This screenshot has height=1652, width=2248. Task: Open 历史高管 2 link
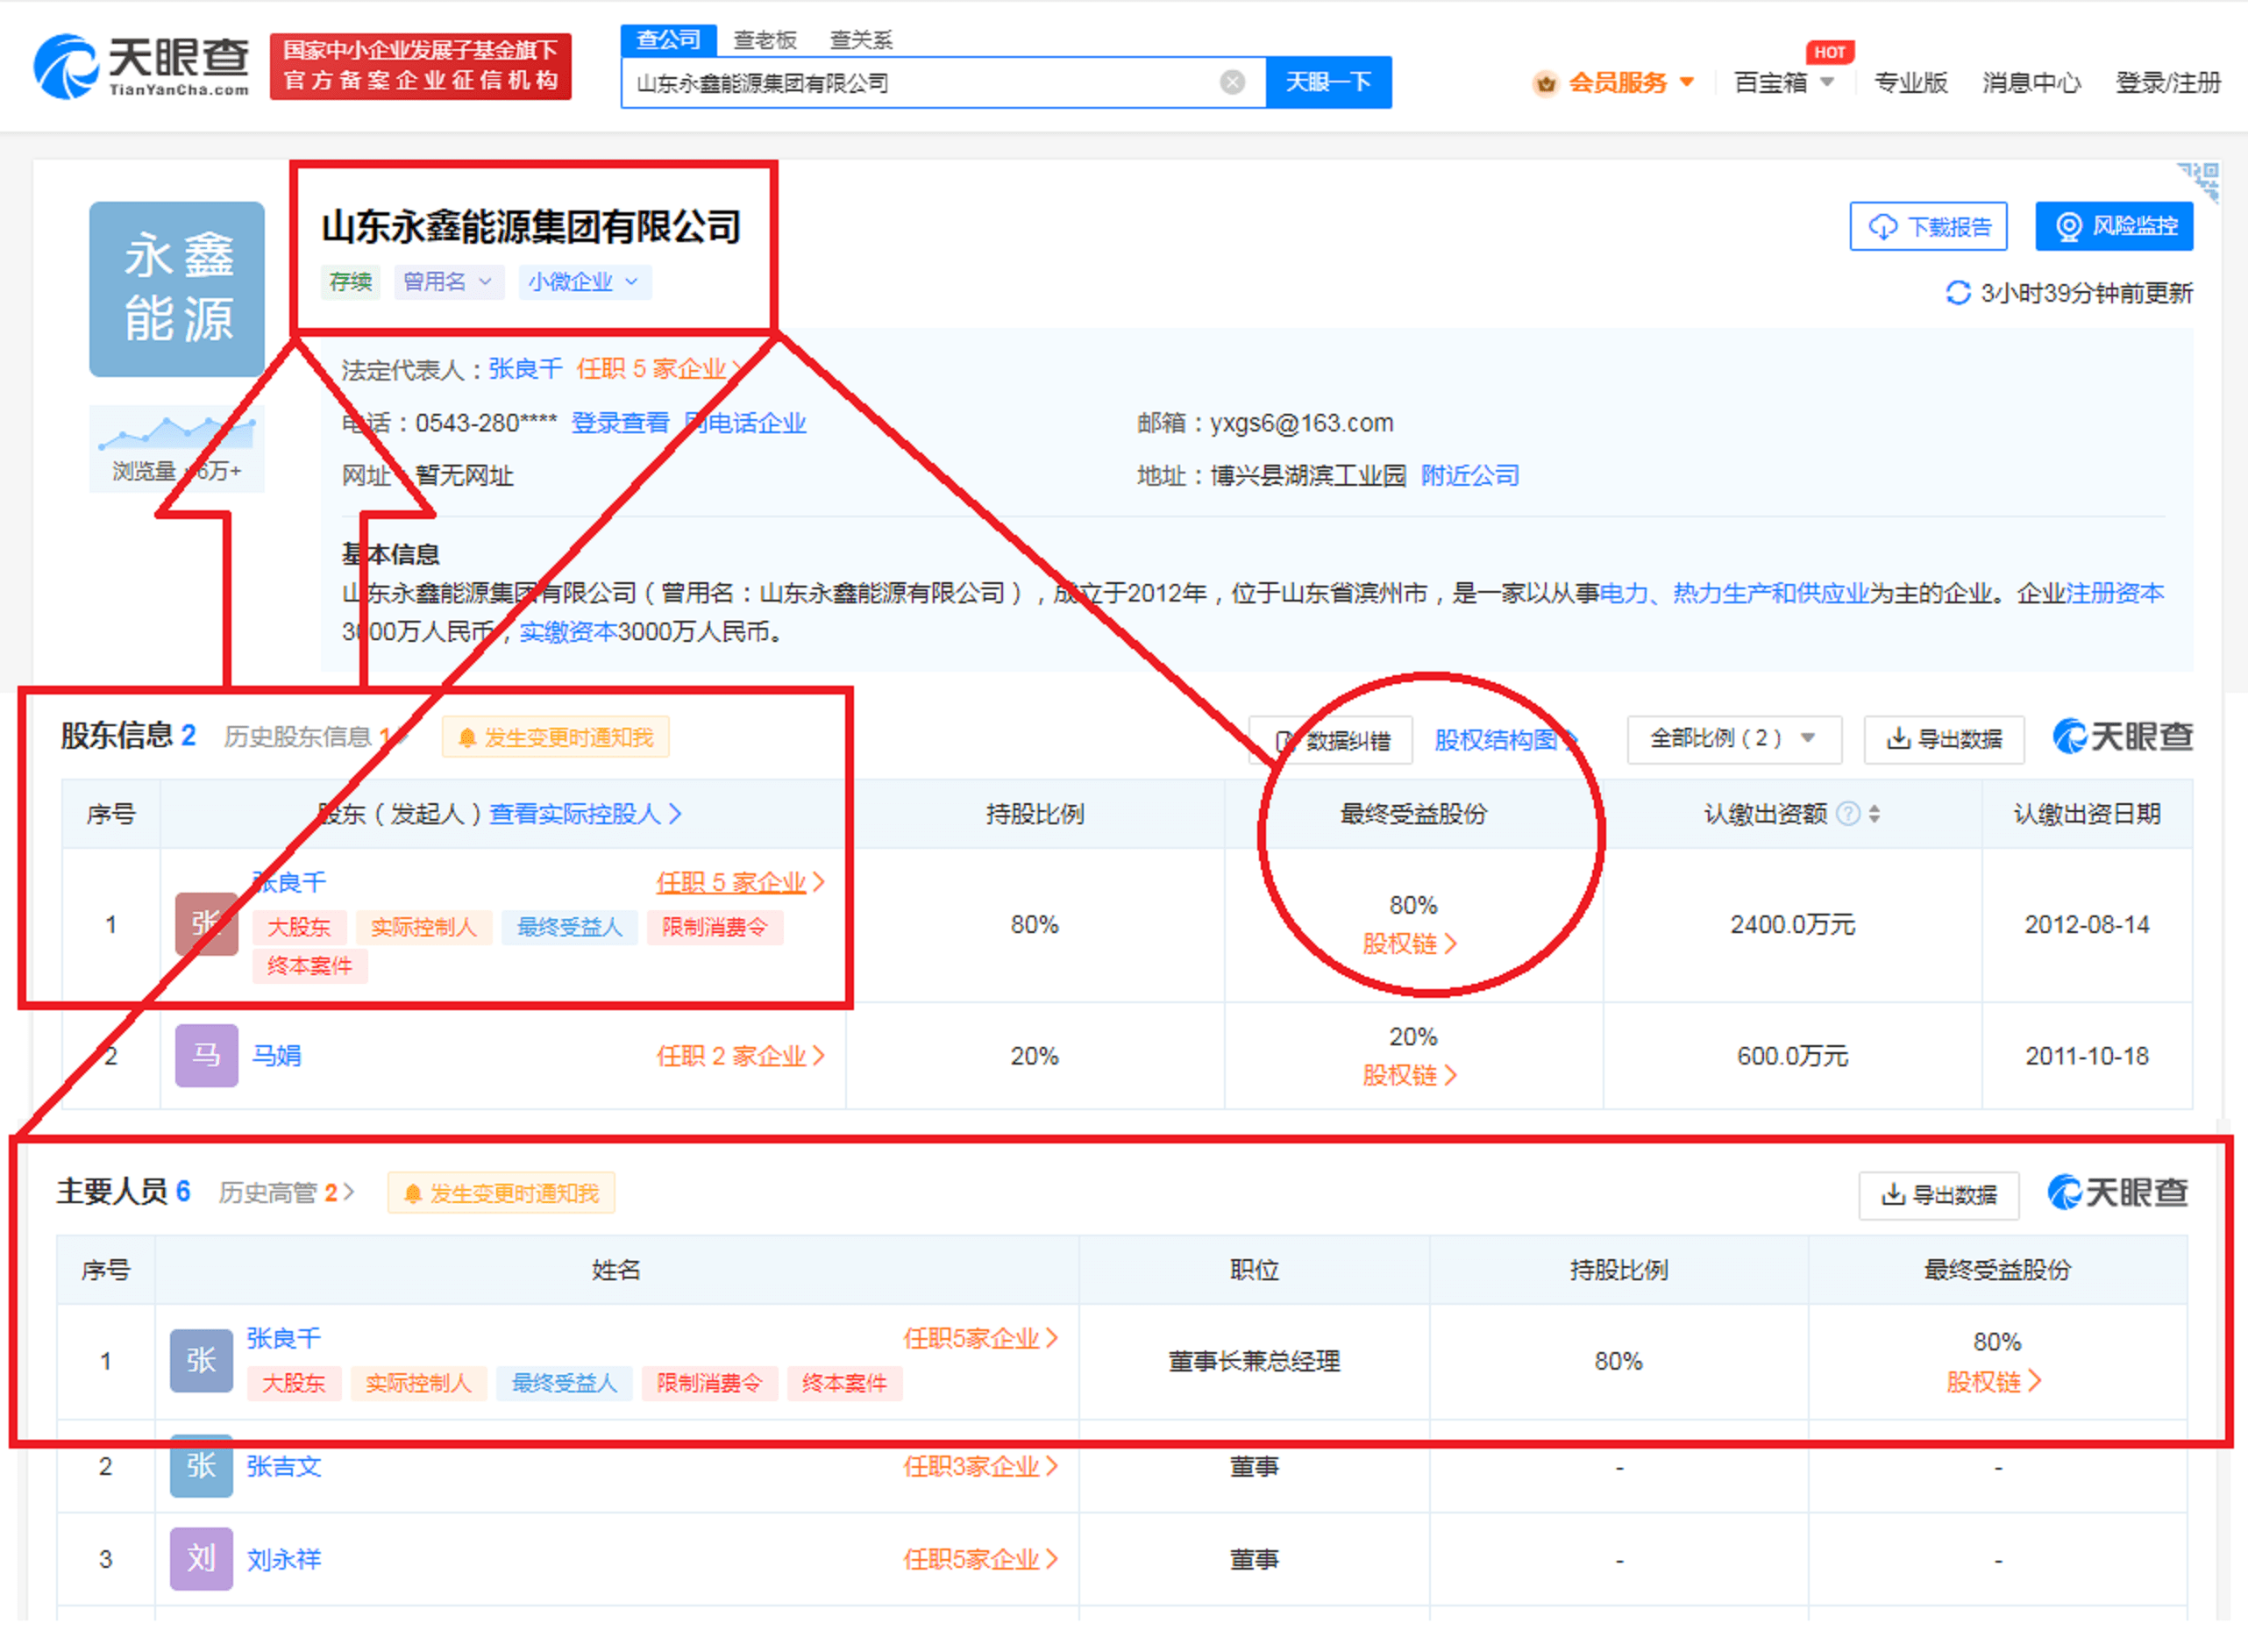pyautogui.click(x=286, y=1193)
